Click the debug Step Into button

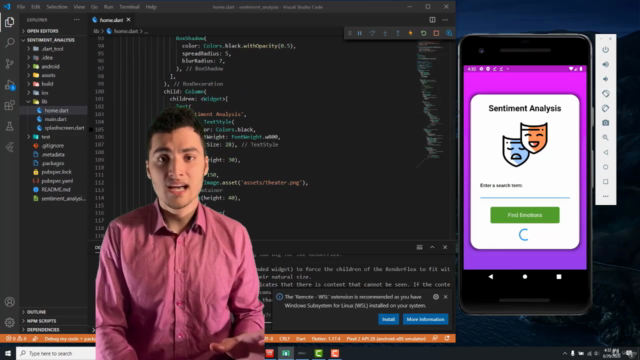pos(385,33)
